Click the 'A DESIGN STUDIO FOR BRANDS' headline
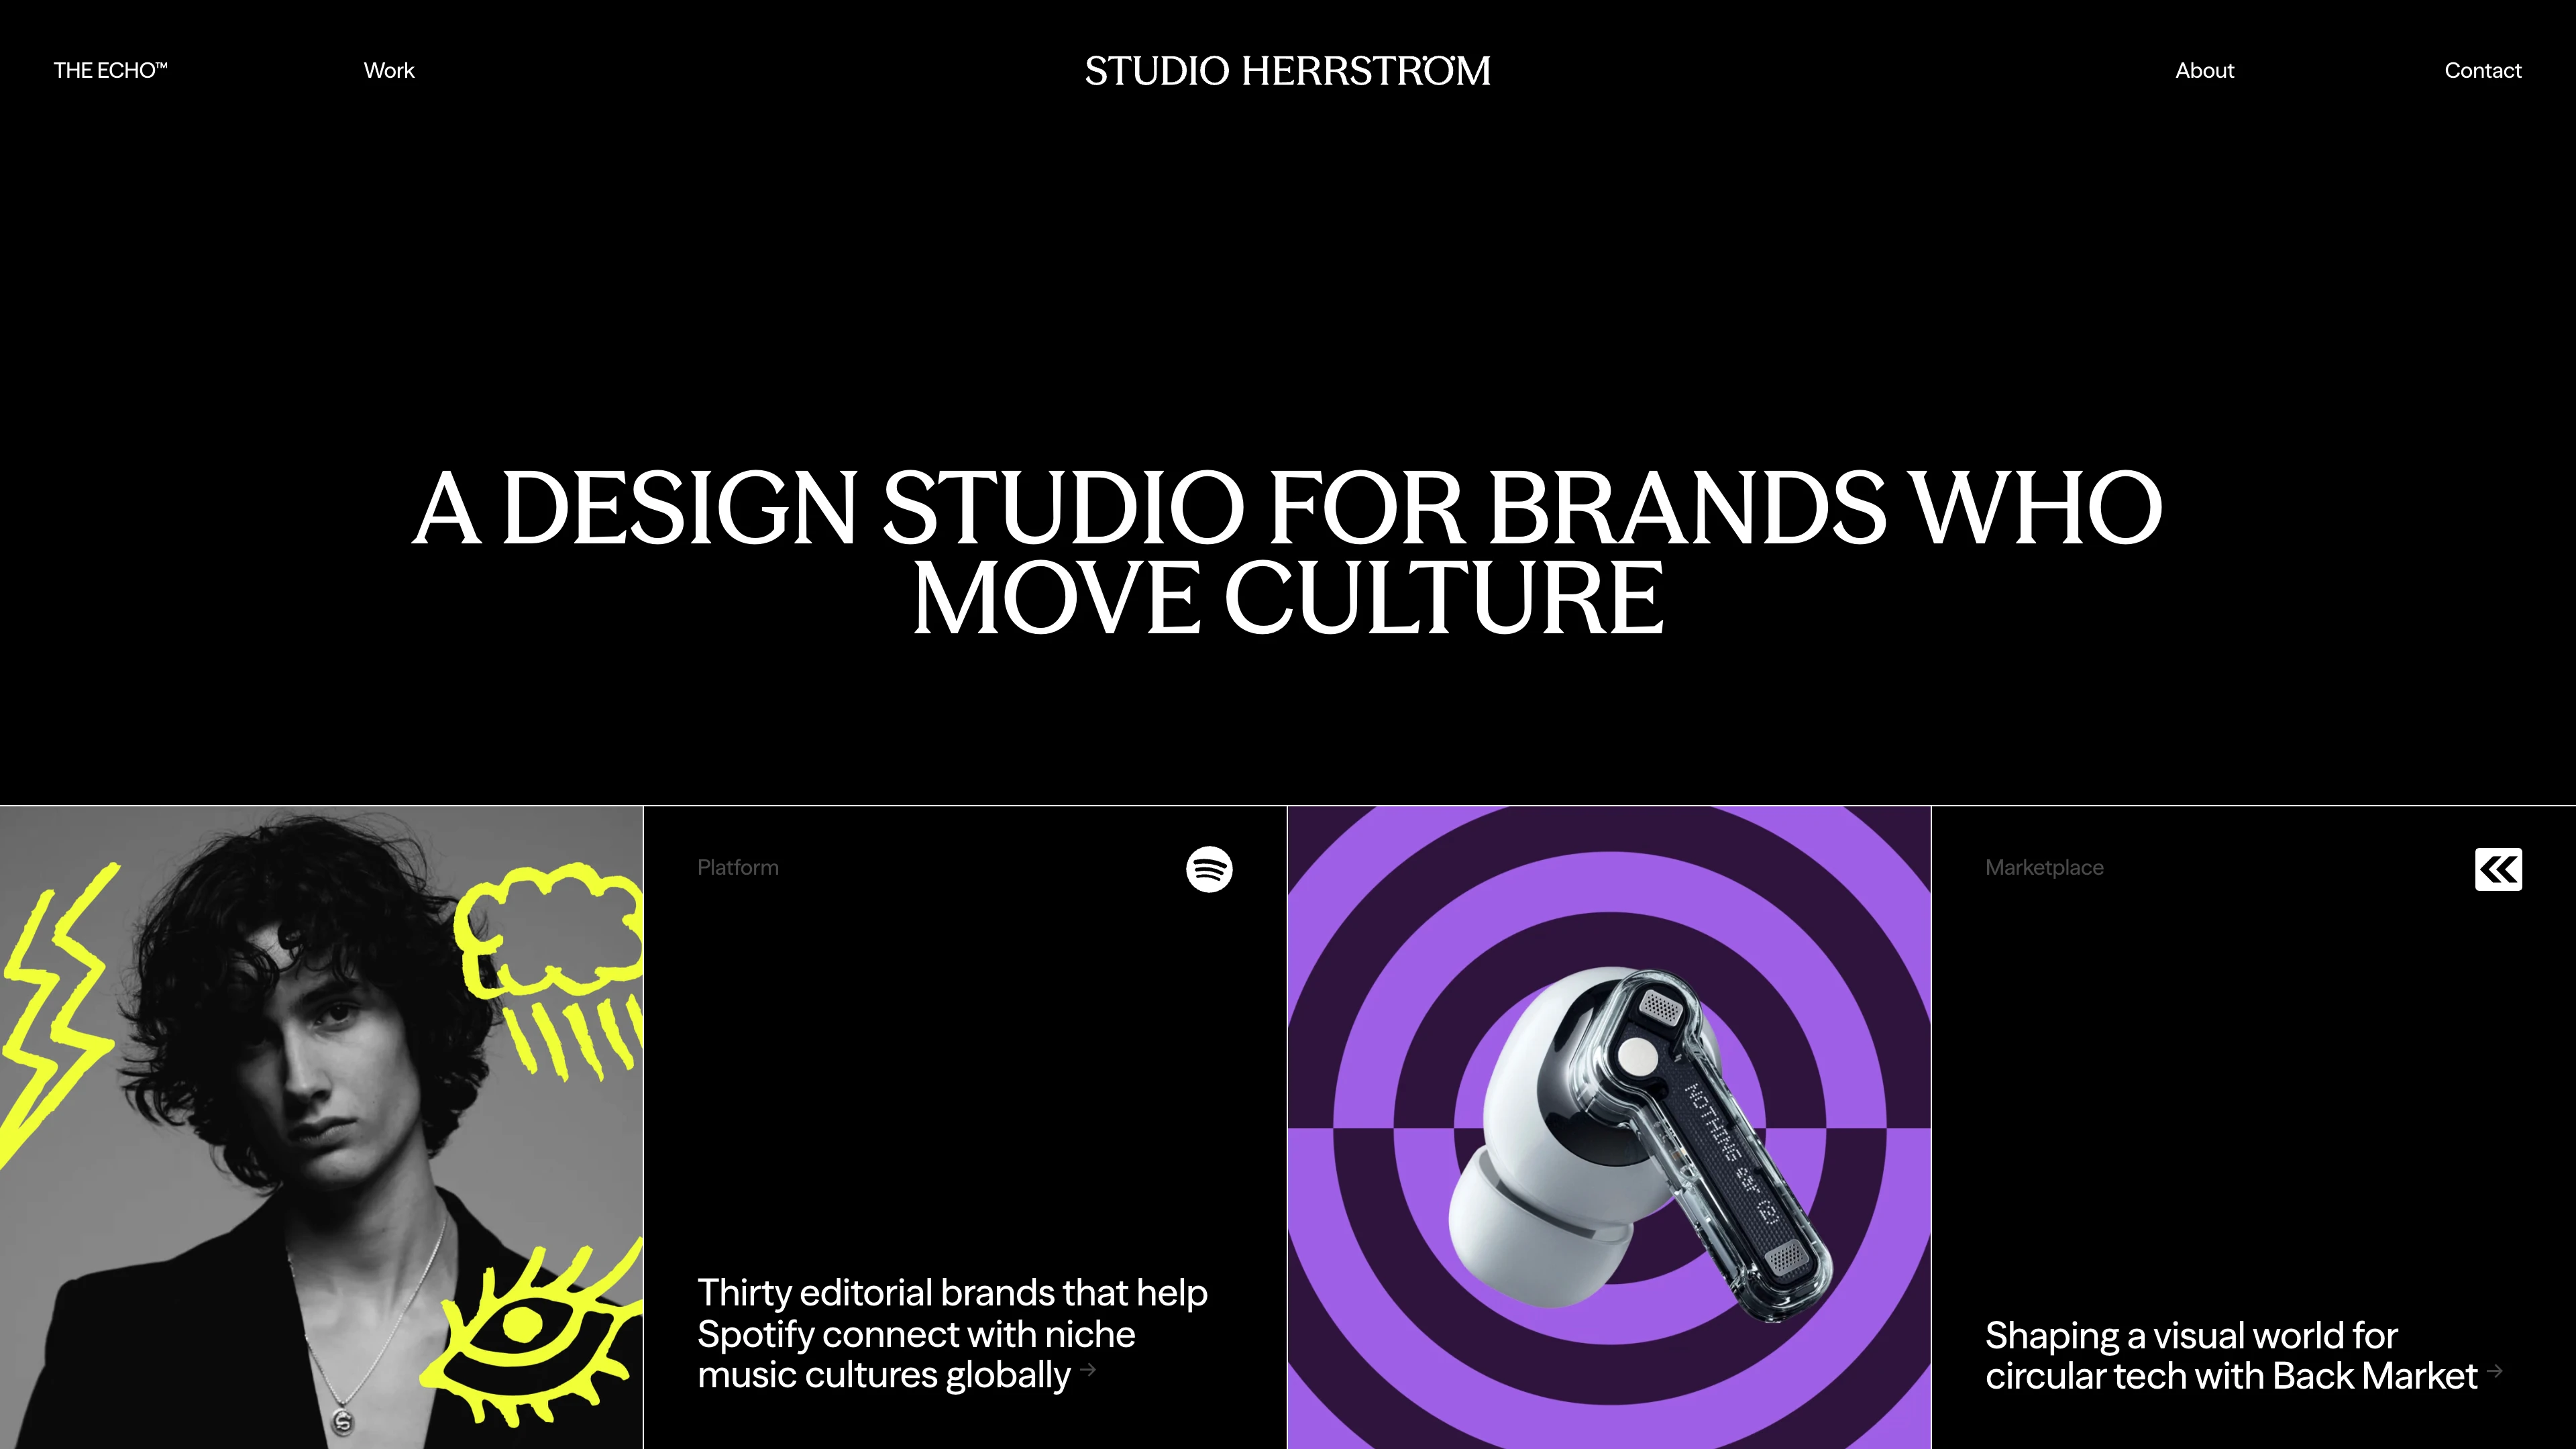Image resolution: width=2576 pixels, height=1449 pixels. tap(1288, 552)
